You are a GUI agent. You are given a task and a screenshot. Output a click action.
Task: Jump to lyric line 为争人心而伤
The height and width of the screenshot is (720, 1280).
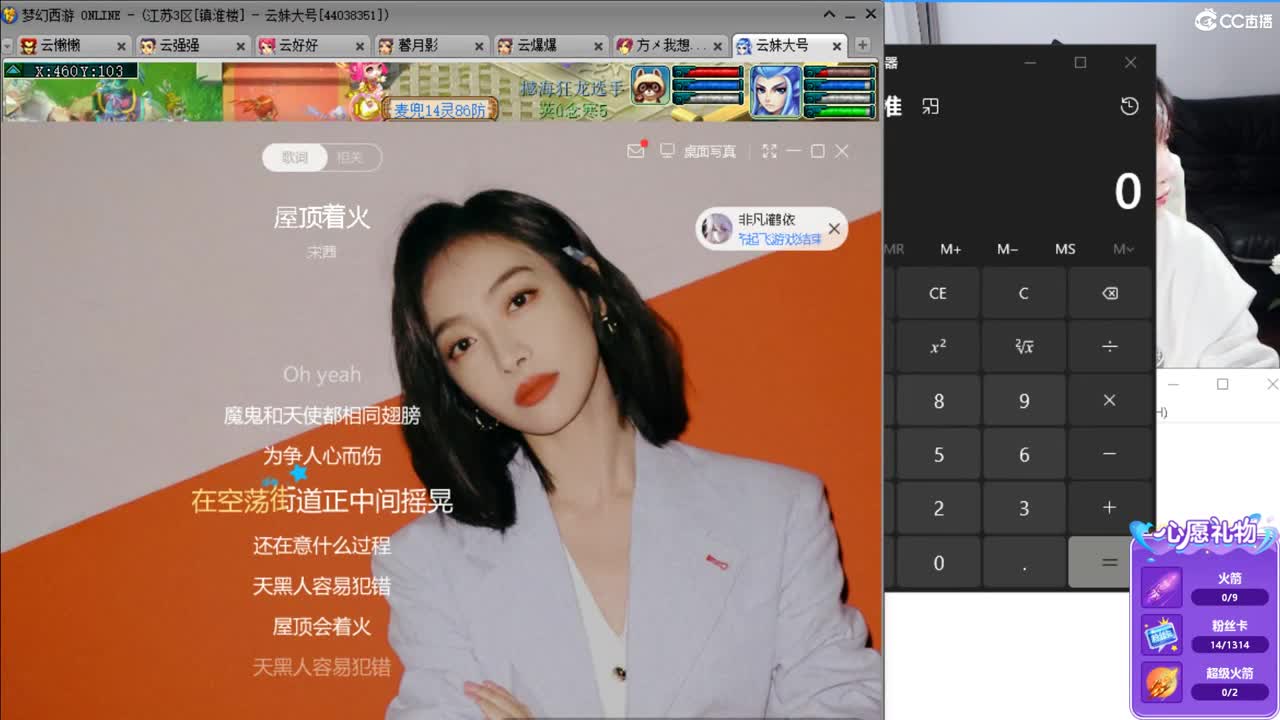(322, 456)
